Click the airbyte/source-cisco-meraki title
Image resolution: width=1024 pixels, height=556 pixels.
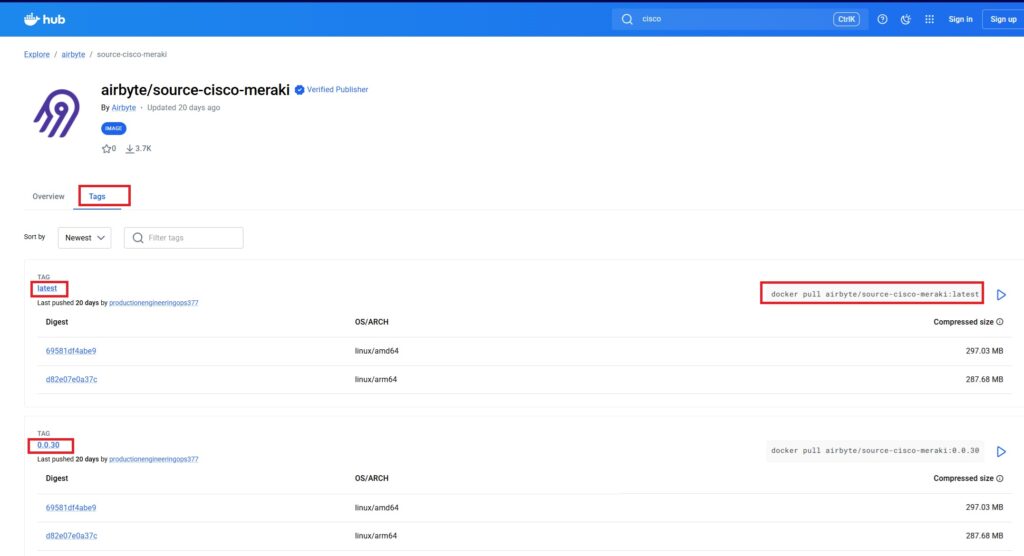(195, 90)
